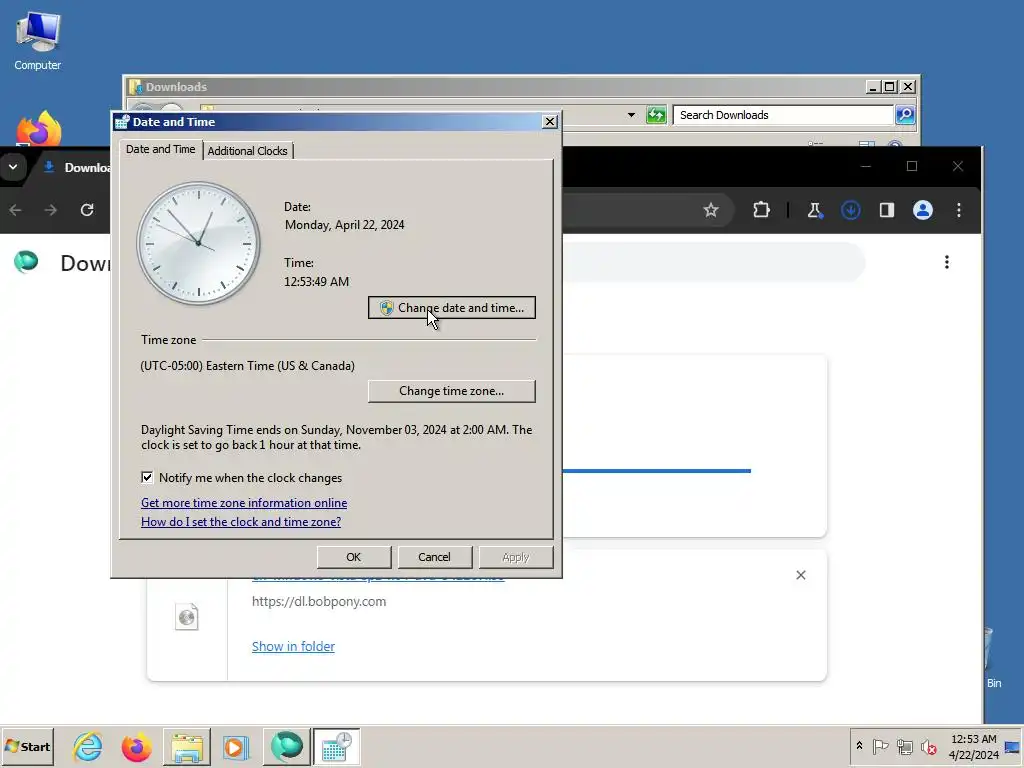Open the Start menu
1024x768 pixels.
pos(28,746)
